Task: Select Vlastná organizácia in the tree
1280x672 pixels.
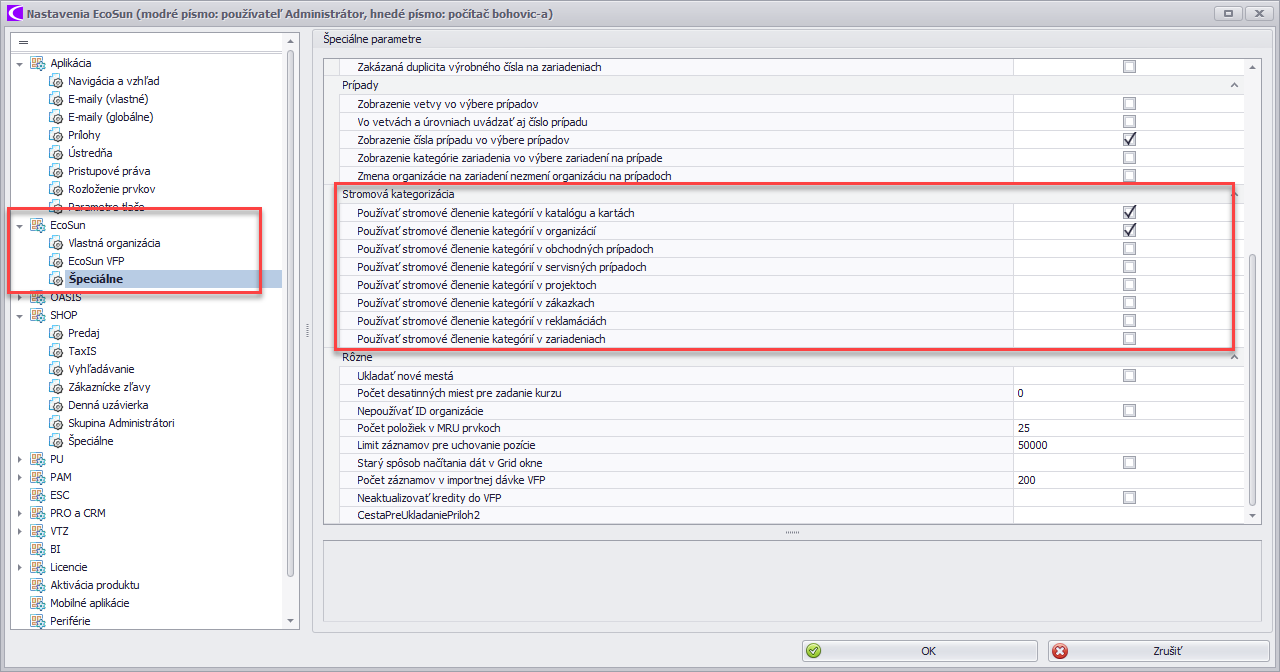Action: click(114, 243)
